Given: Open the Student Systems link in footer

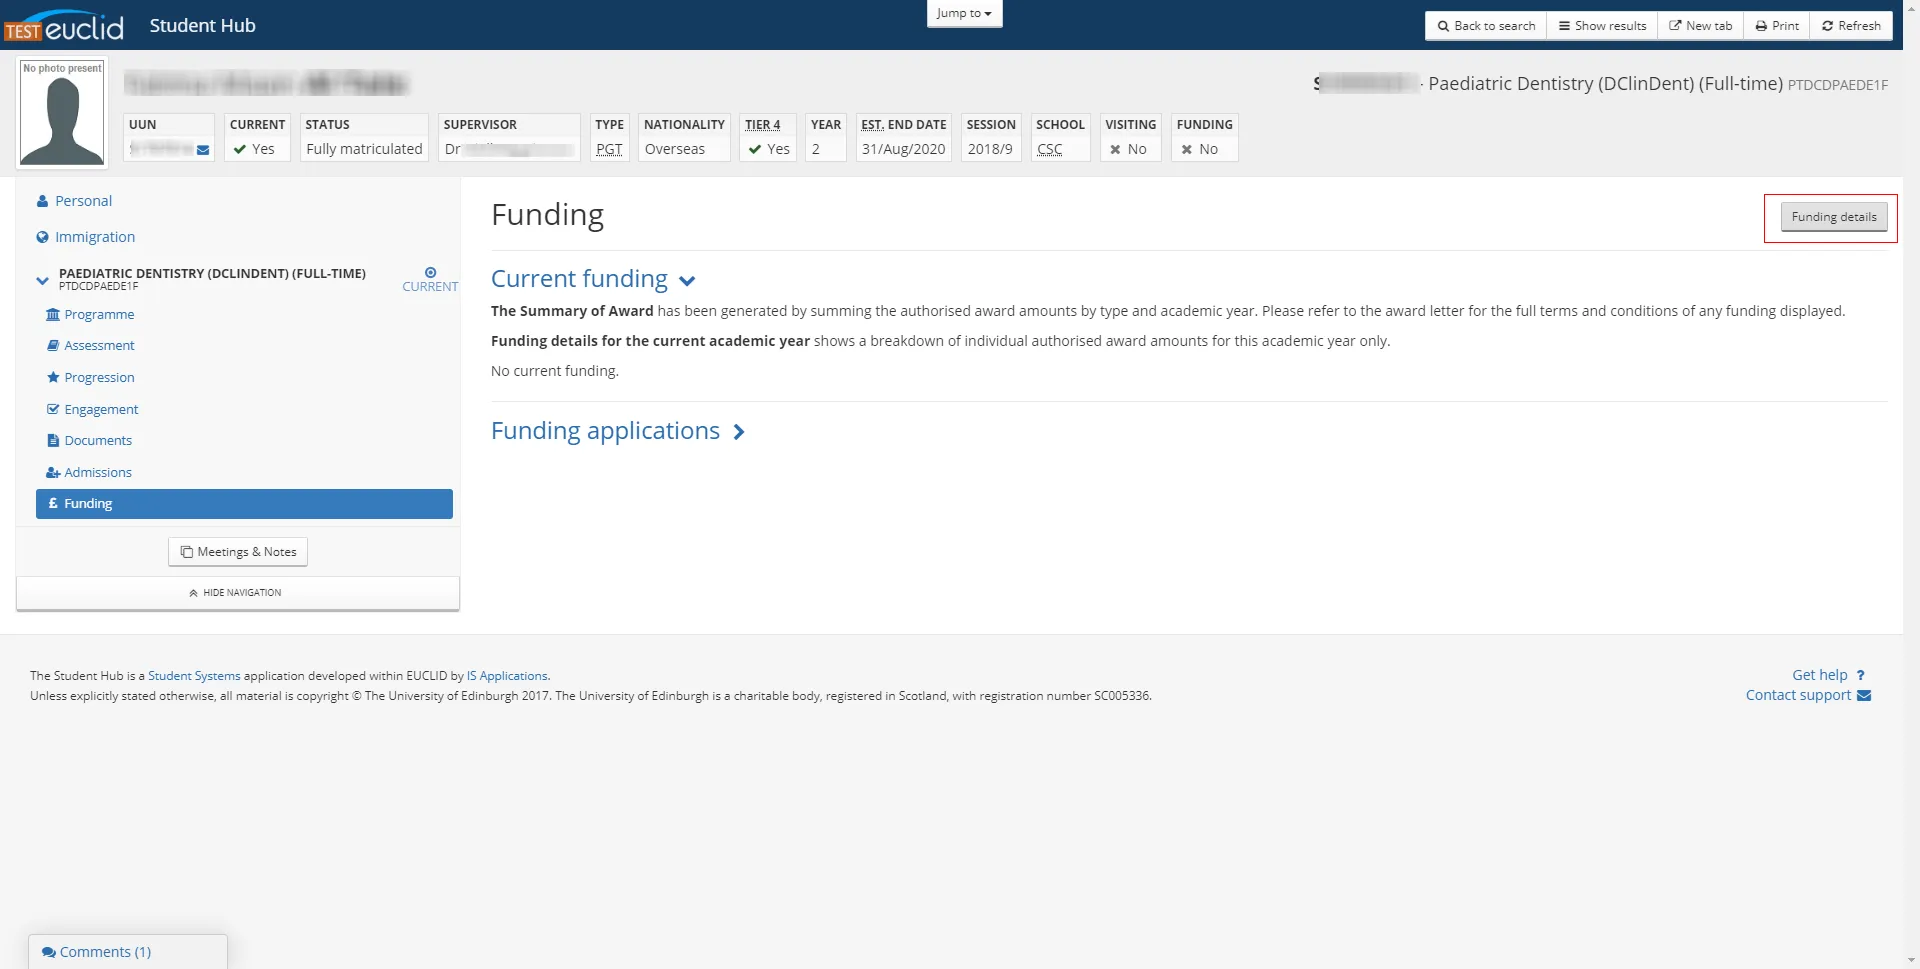Looking at the screenshot, I should coord(193,675).
